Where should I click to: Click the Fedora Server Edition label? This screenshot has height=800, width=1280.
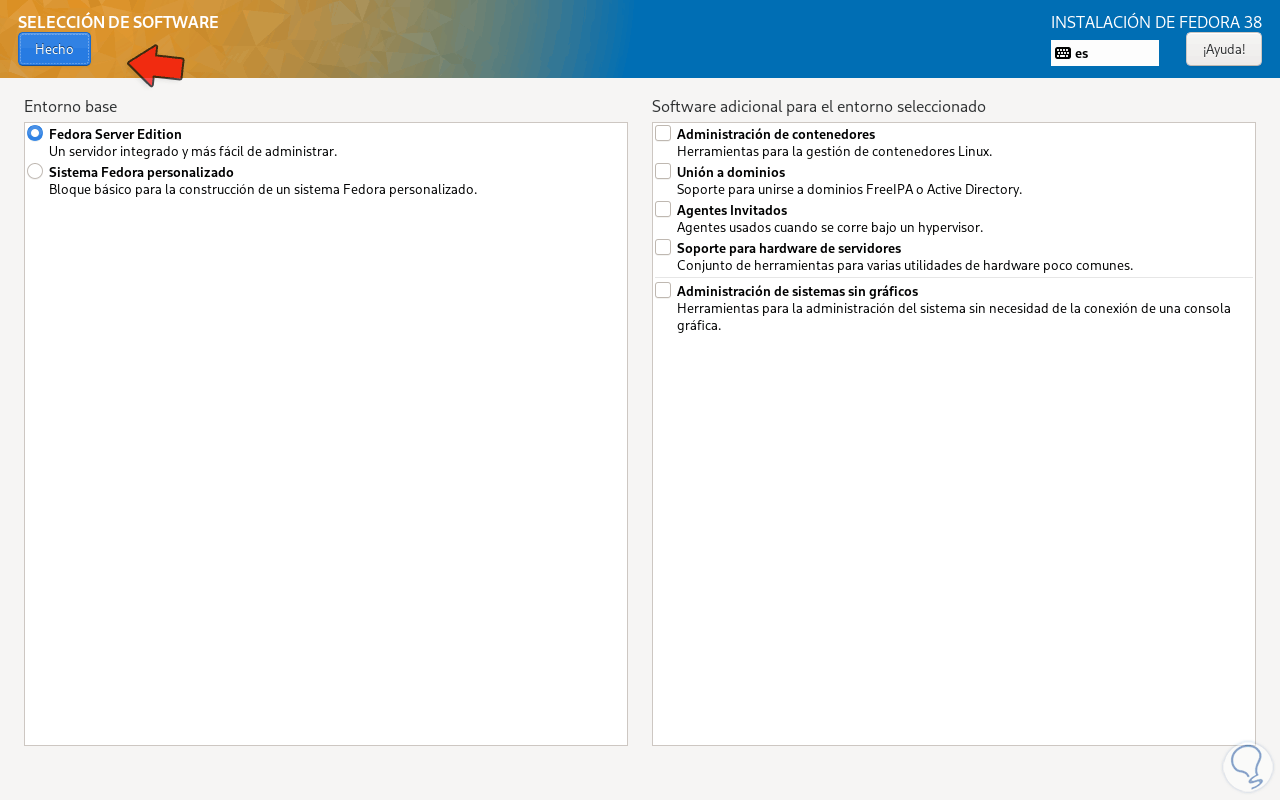115,134
